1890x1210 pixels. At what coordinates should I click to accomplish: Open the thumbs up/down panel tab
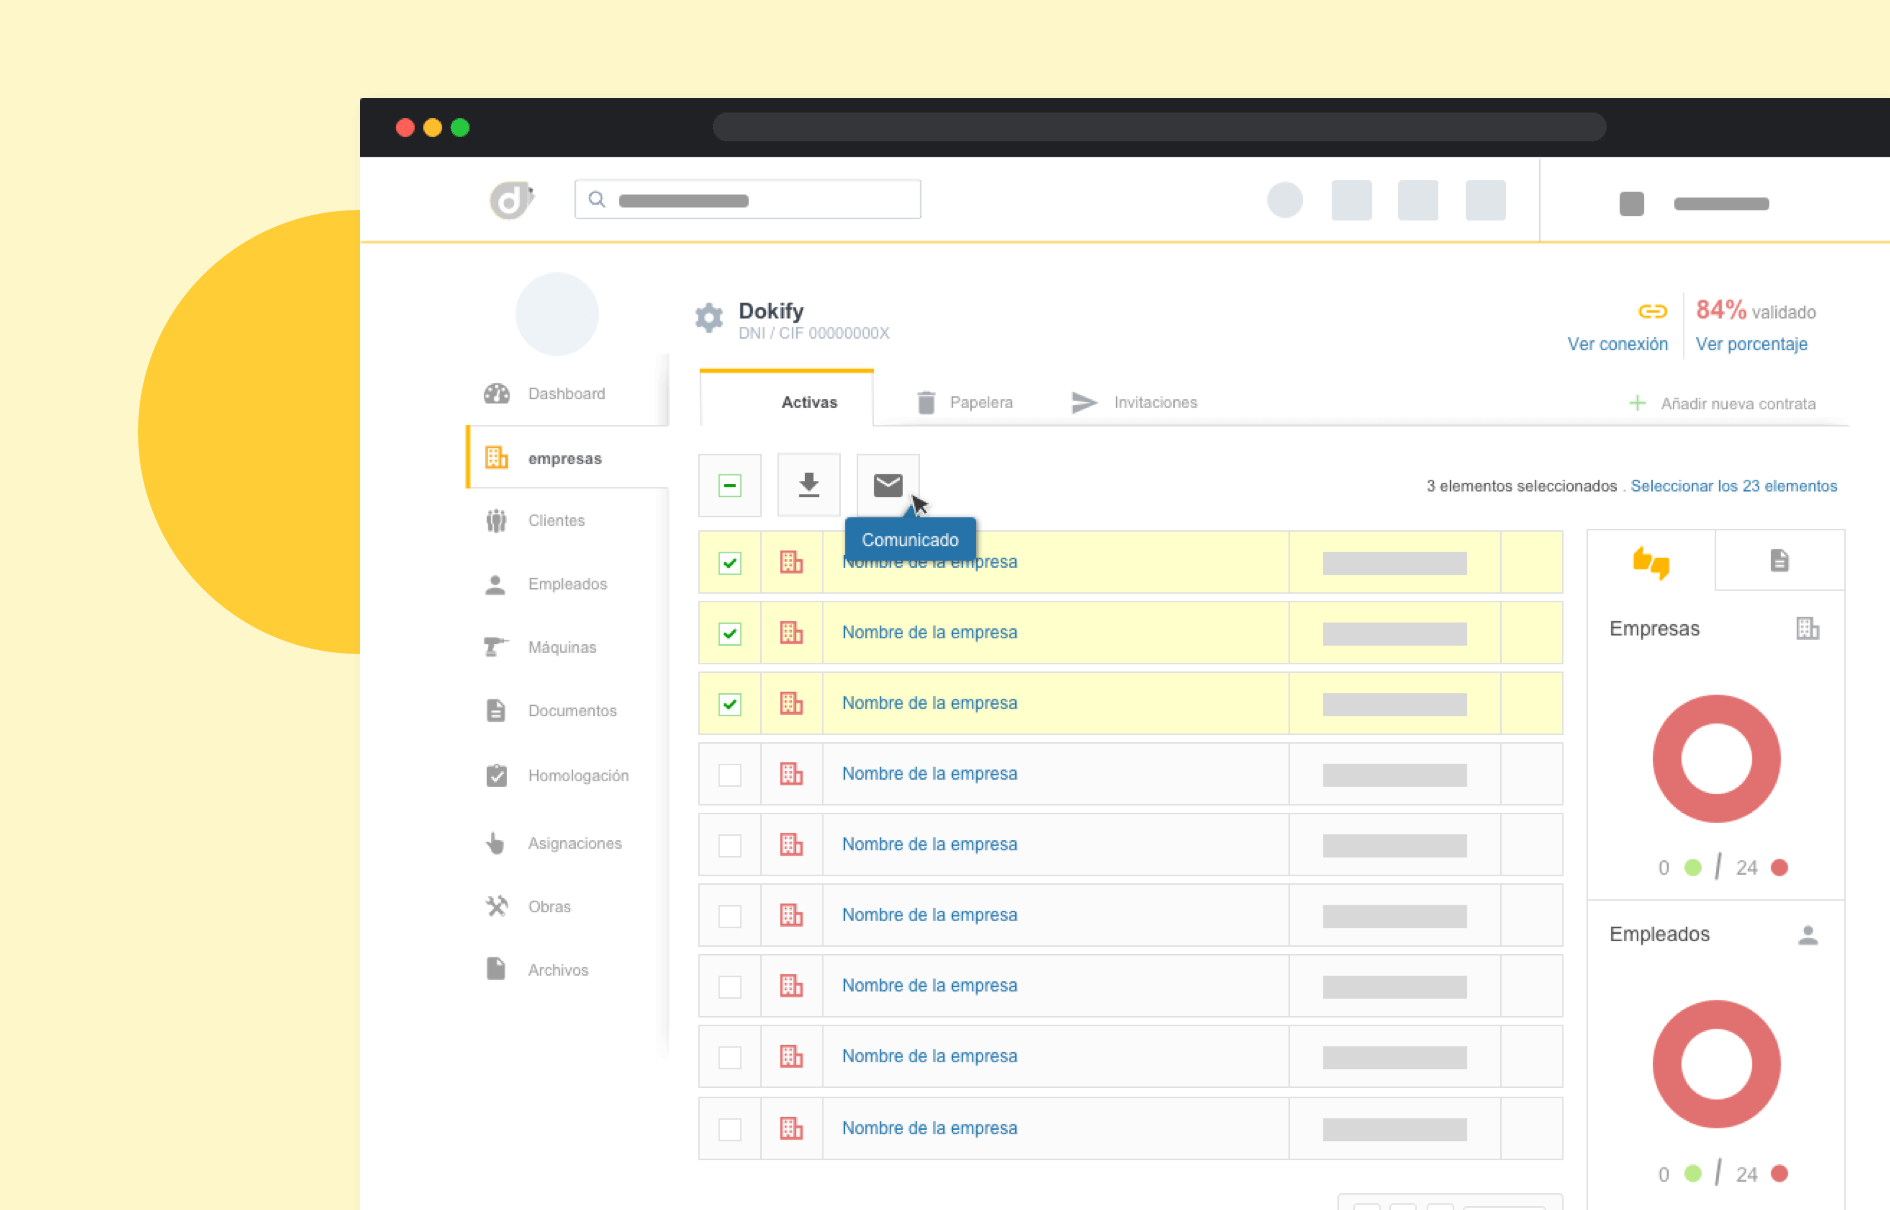coord(1651,561)
